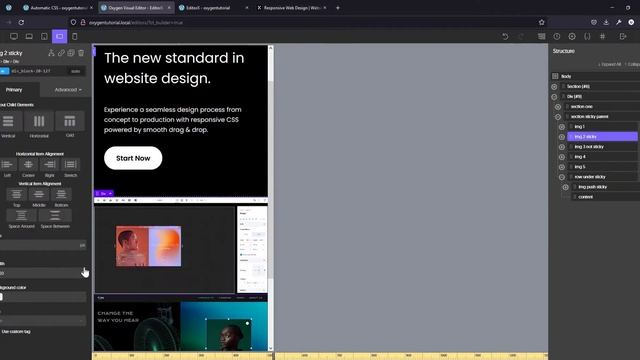Switch to laptop viewport icon
Image resolution: width=640 pixels, height=360 pixels.
click(29, 36)
